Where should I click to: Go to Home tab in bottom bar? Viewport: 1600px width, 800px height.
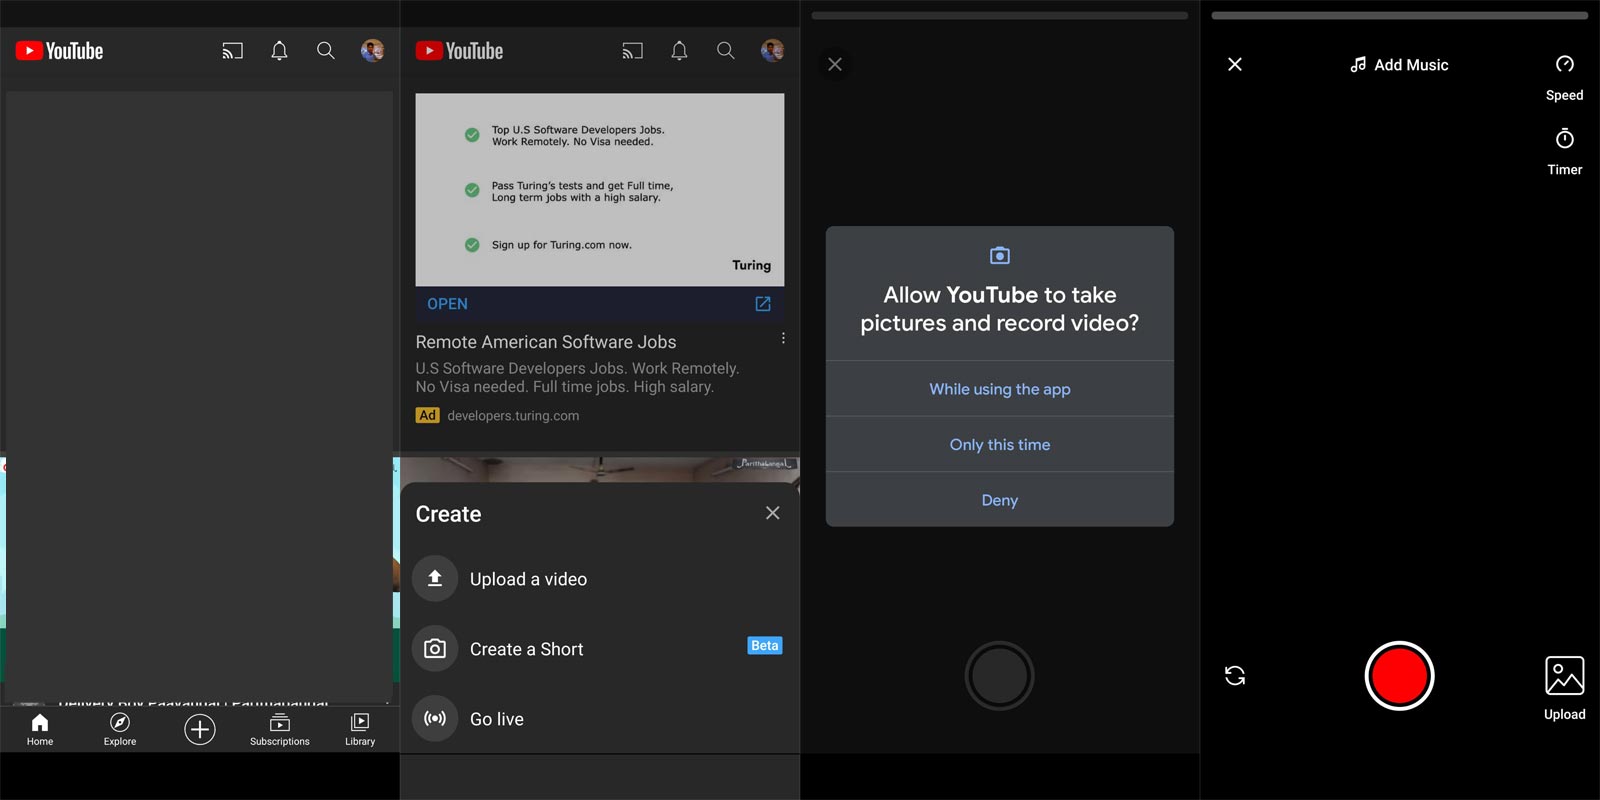coord(40,729)
